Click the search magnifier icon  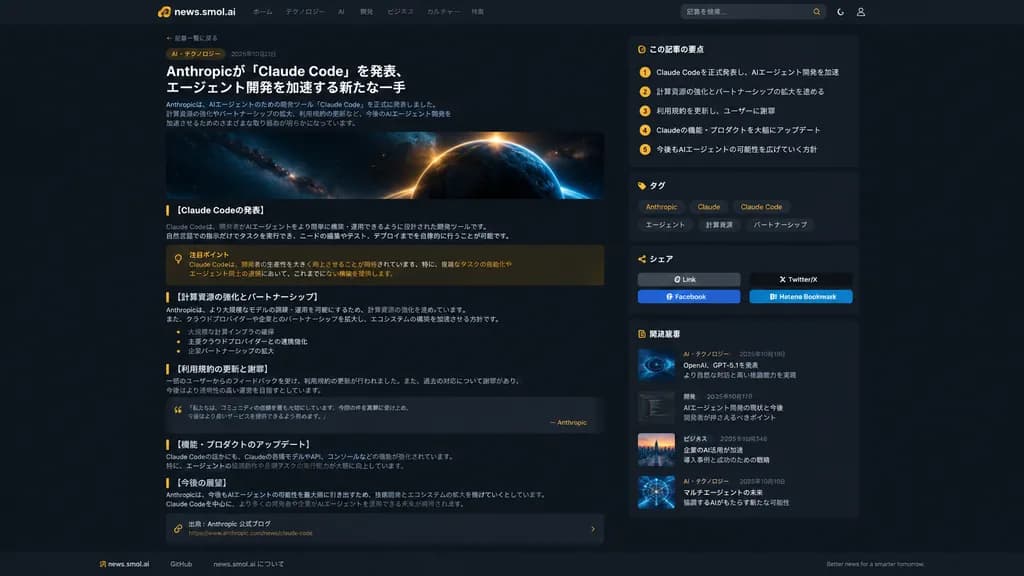click(816, 12)
